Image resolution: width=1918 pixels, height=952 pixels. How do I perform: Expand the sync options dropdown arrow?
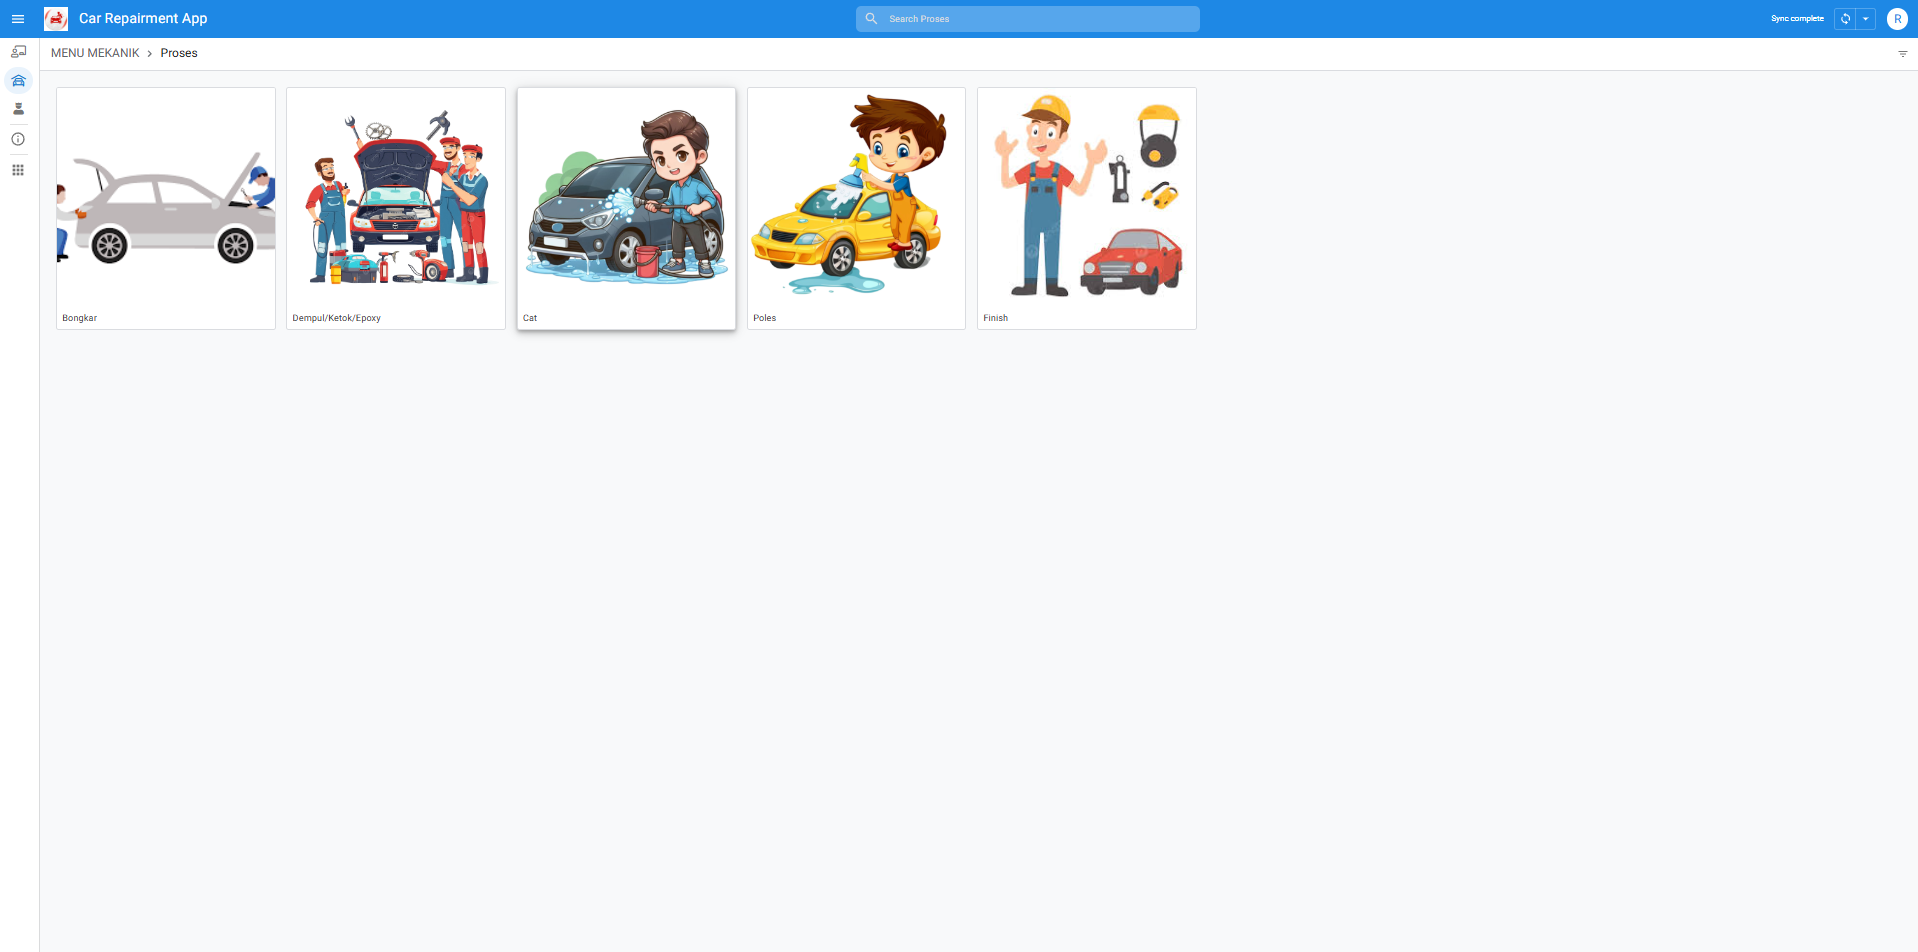tap(1866, 19)
